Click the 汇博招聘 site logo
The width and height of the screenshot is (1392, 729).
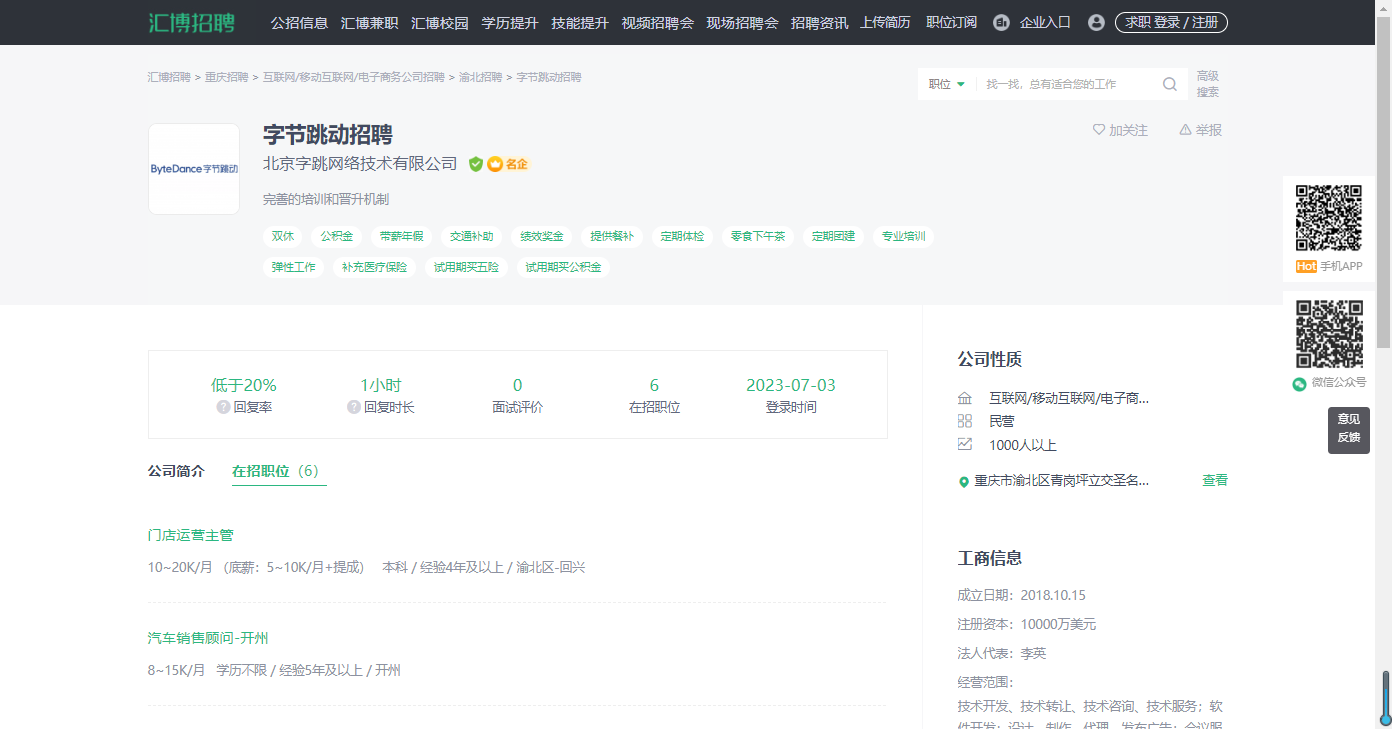pyautogui.click(x=191, y=22)
